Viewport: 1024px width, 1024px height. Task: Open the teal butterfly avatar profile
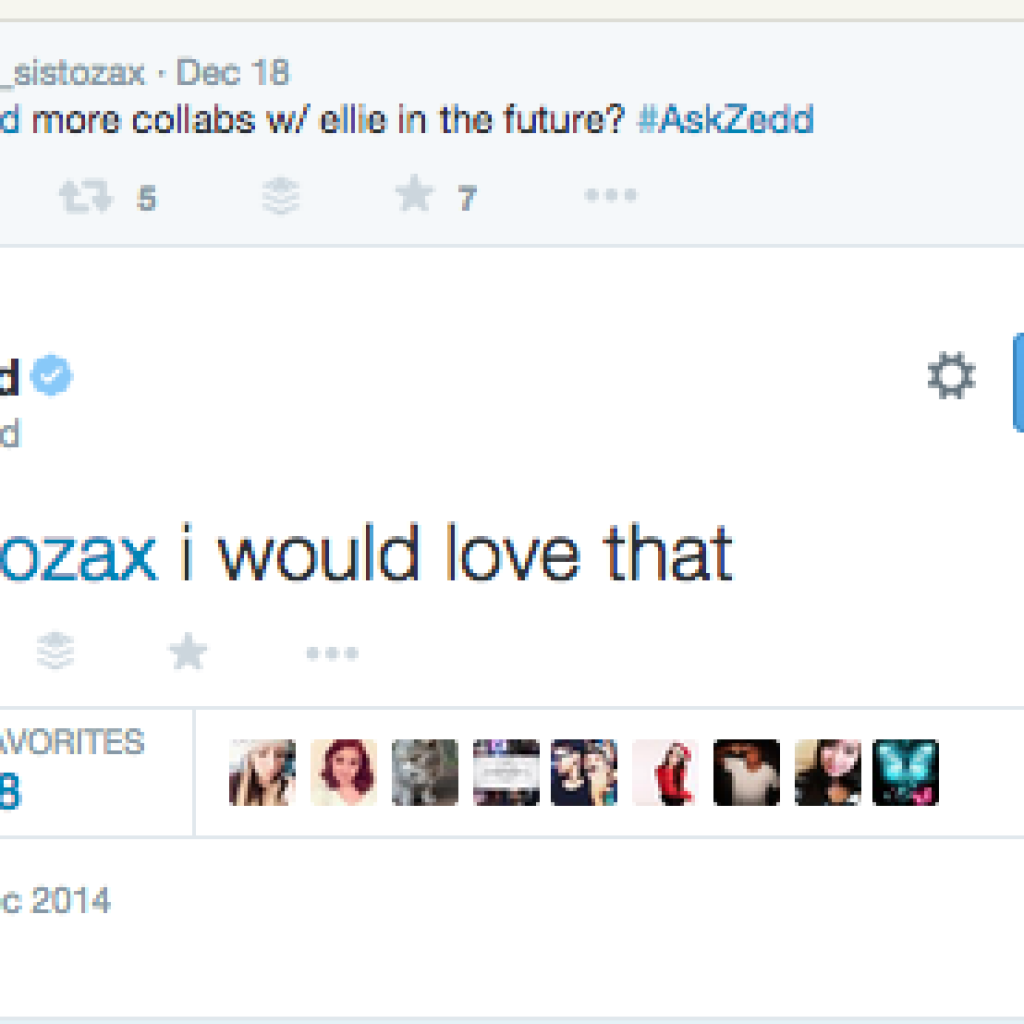tap(905, 773)
